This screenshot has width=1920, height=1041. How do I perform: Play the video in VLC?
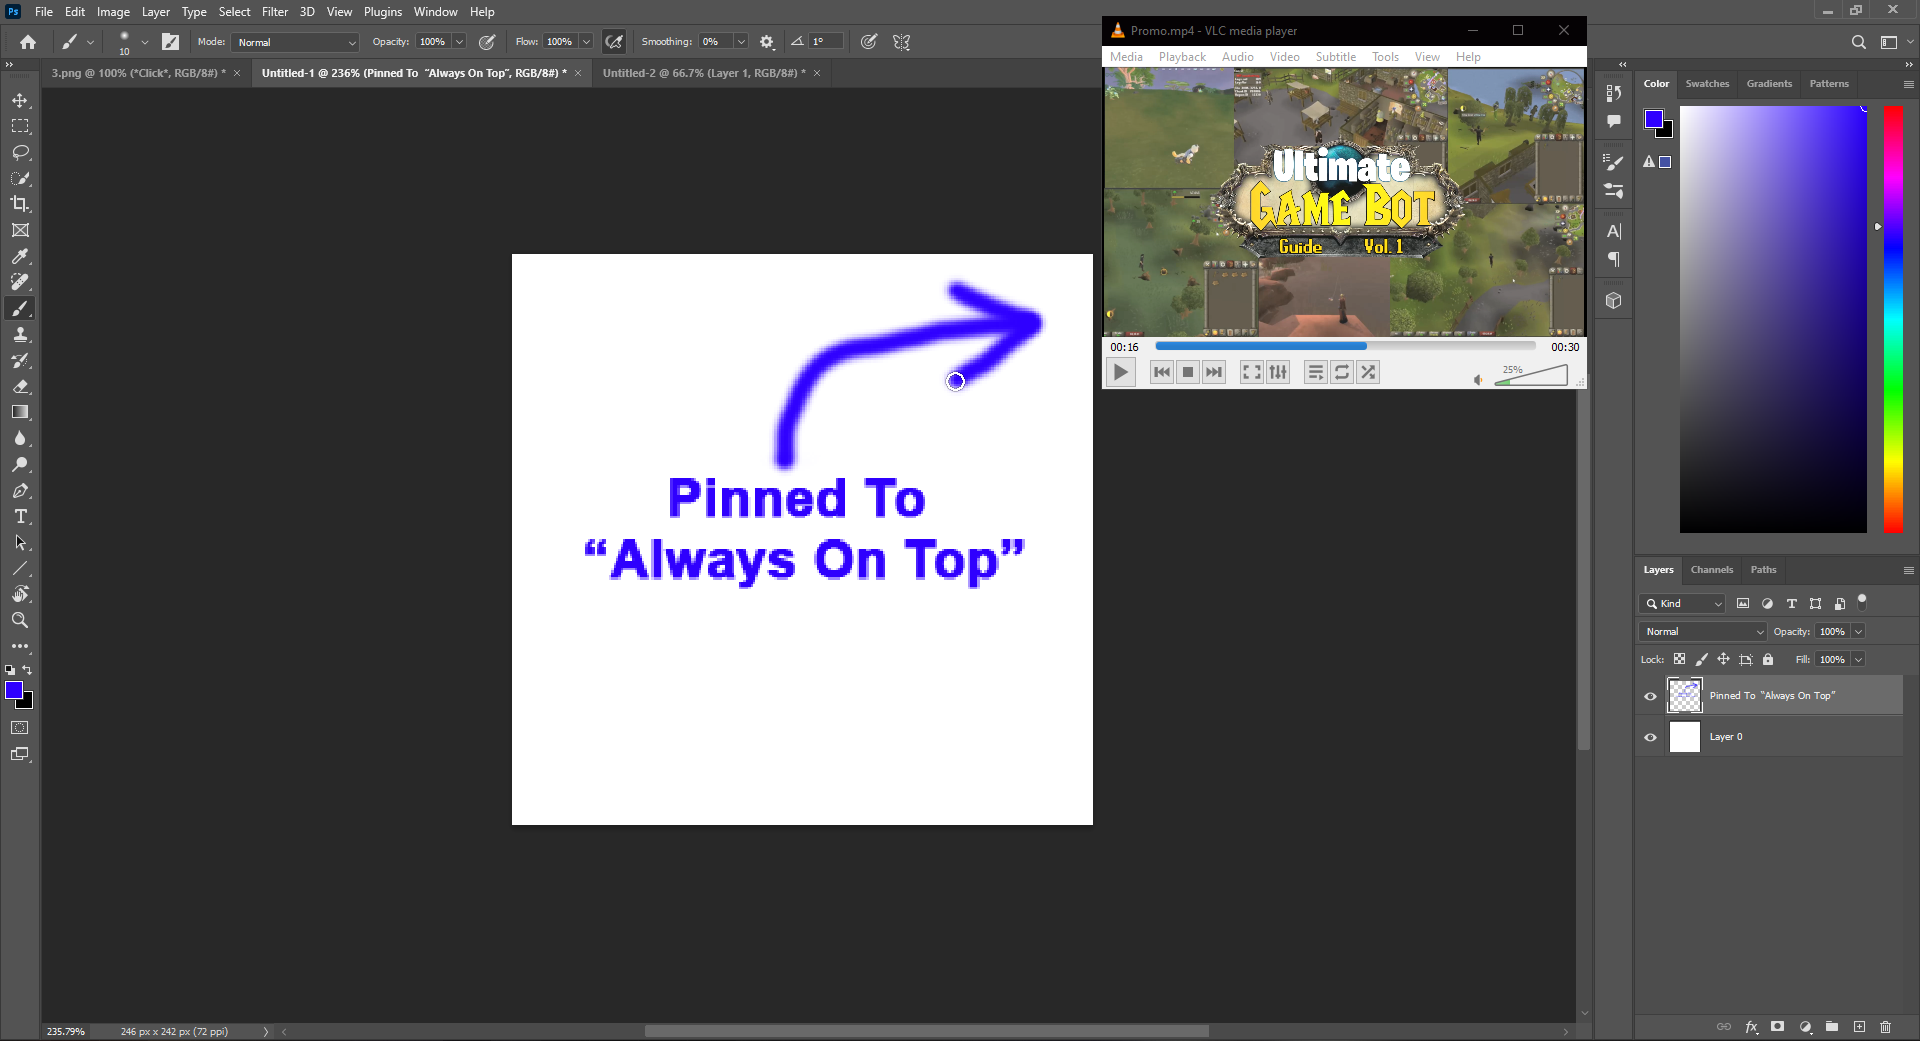1120,372
